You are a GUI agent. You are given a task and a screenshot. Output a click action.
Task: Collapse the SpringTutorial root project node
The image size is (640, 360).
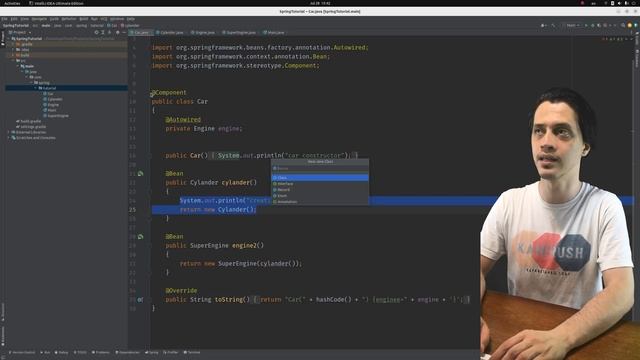point(9,39)
